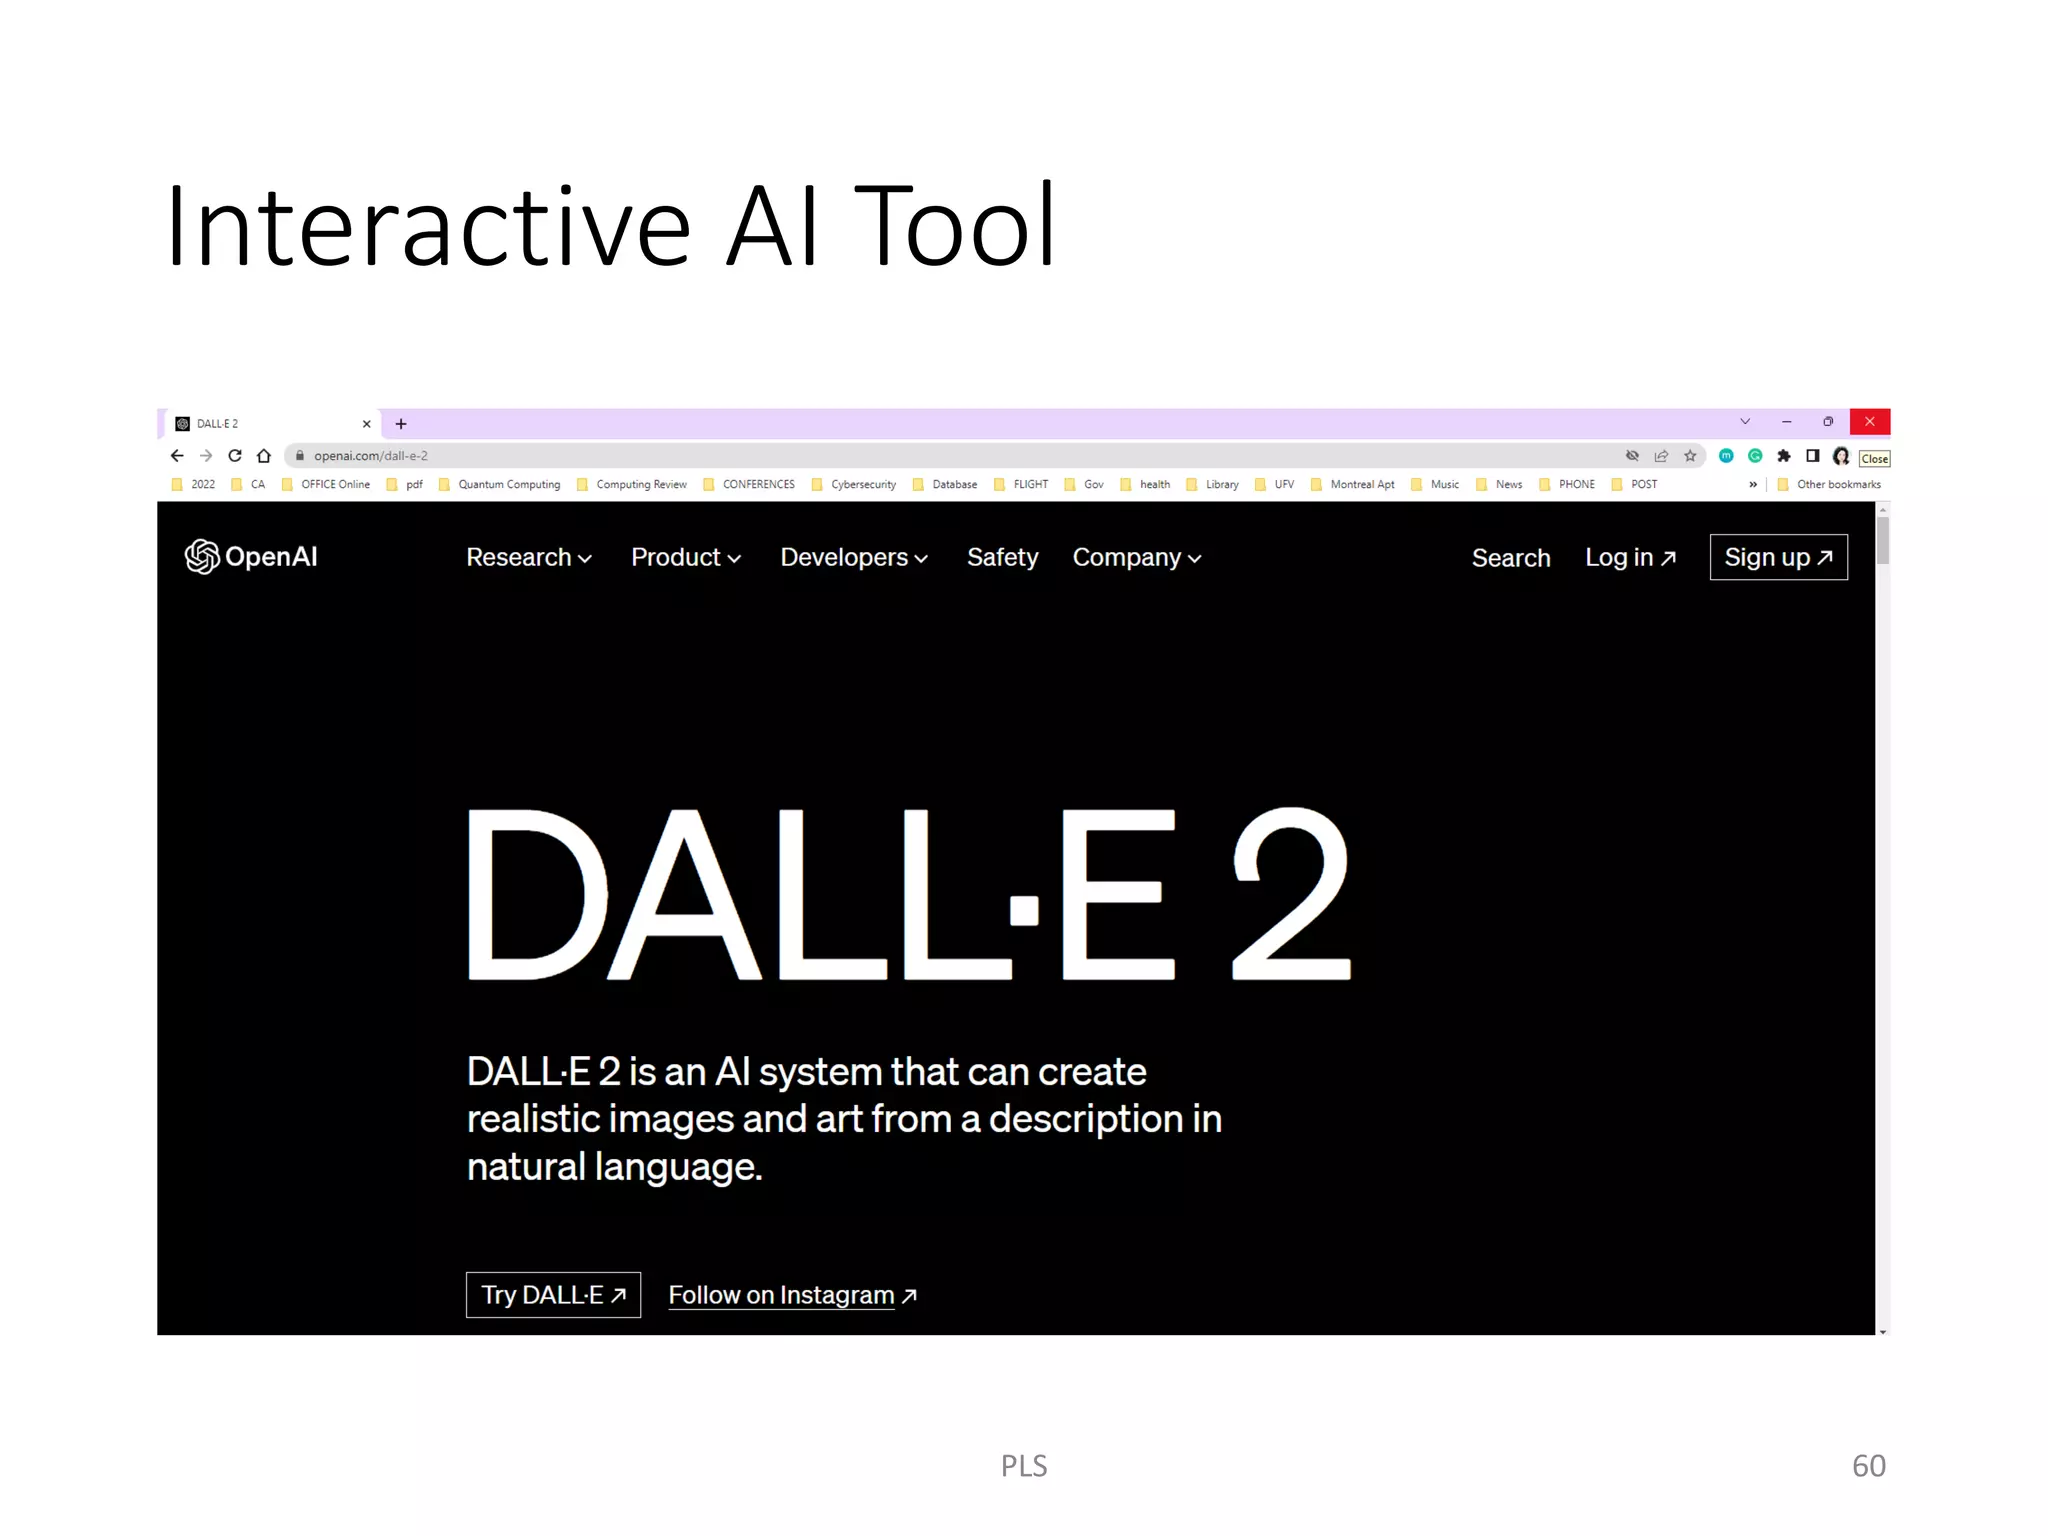Click the Grammarly green extension icon

[1755, 456]
